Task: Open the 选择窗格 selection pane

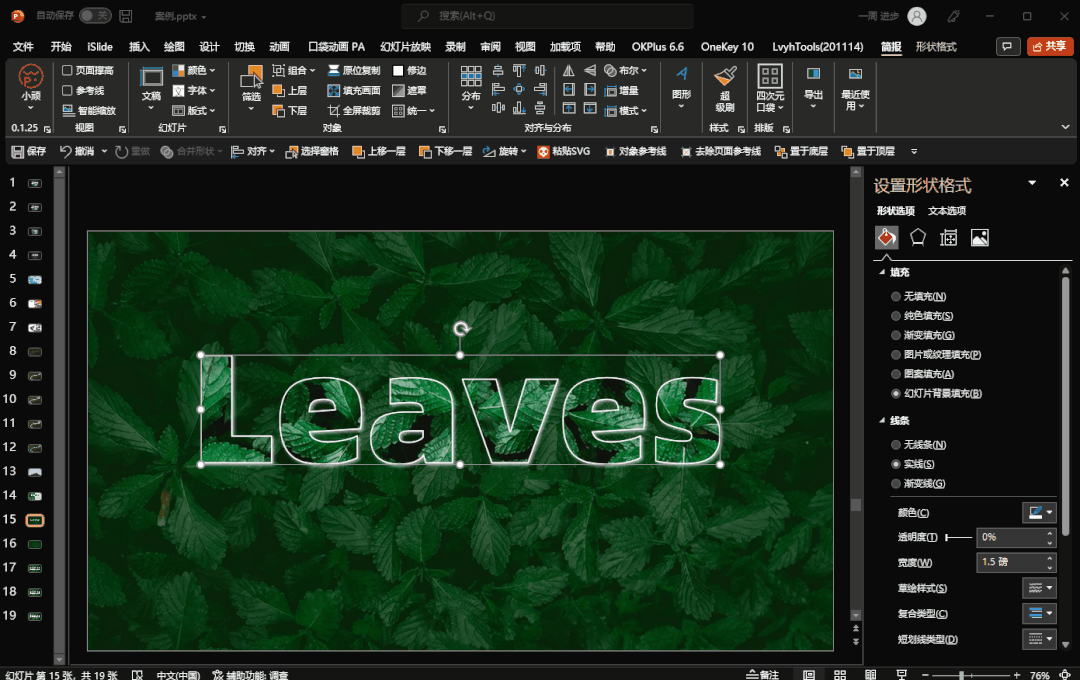Action: click(312, 152)
